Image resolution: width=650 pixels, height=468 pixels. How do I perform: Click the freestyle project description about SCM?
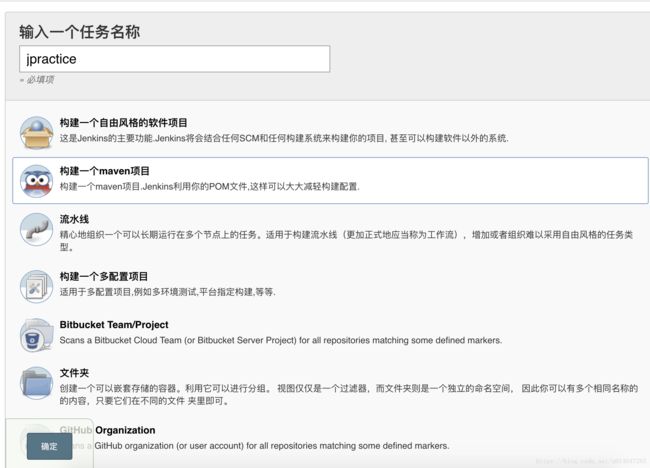click(284, 138)
